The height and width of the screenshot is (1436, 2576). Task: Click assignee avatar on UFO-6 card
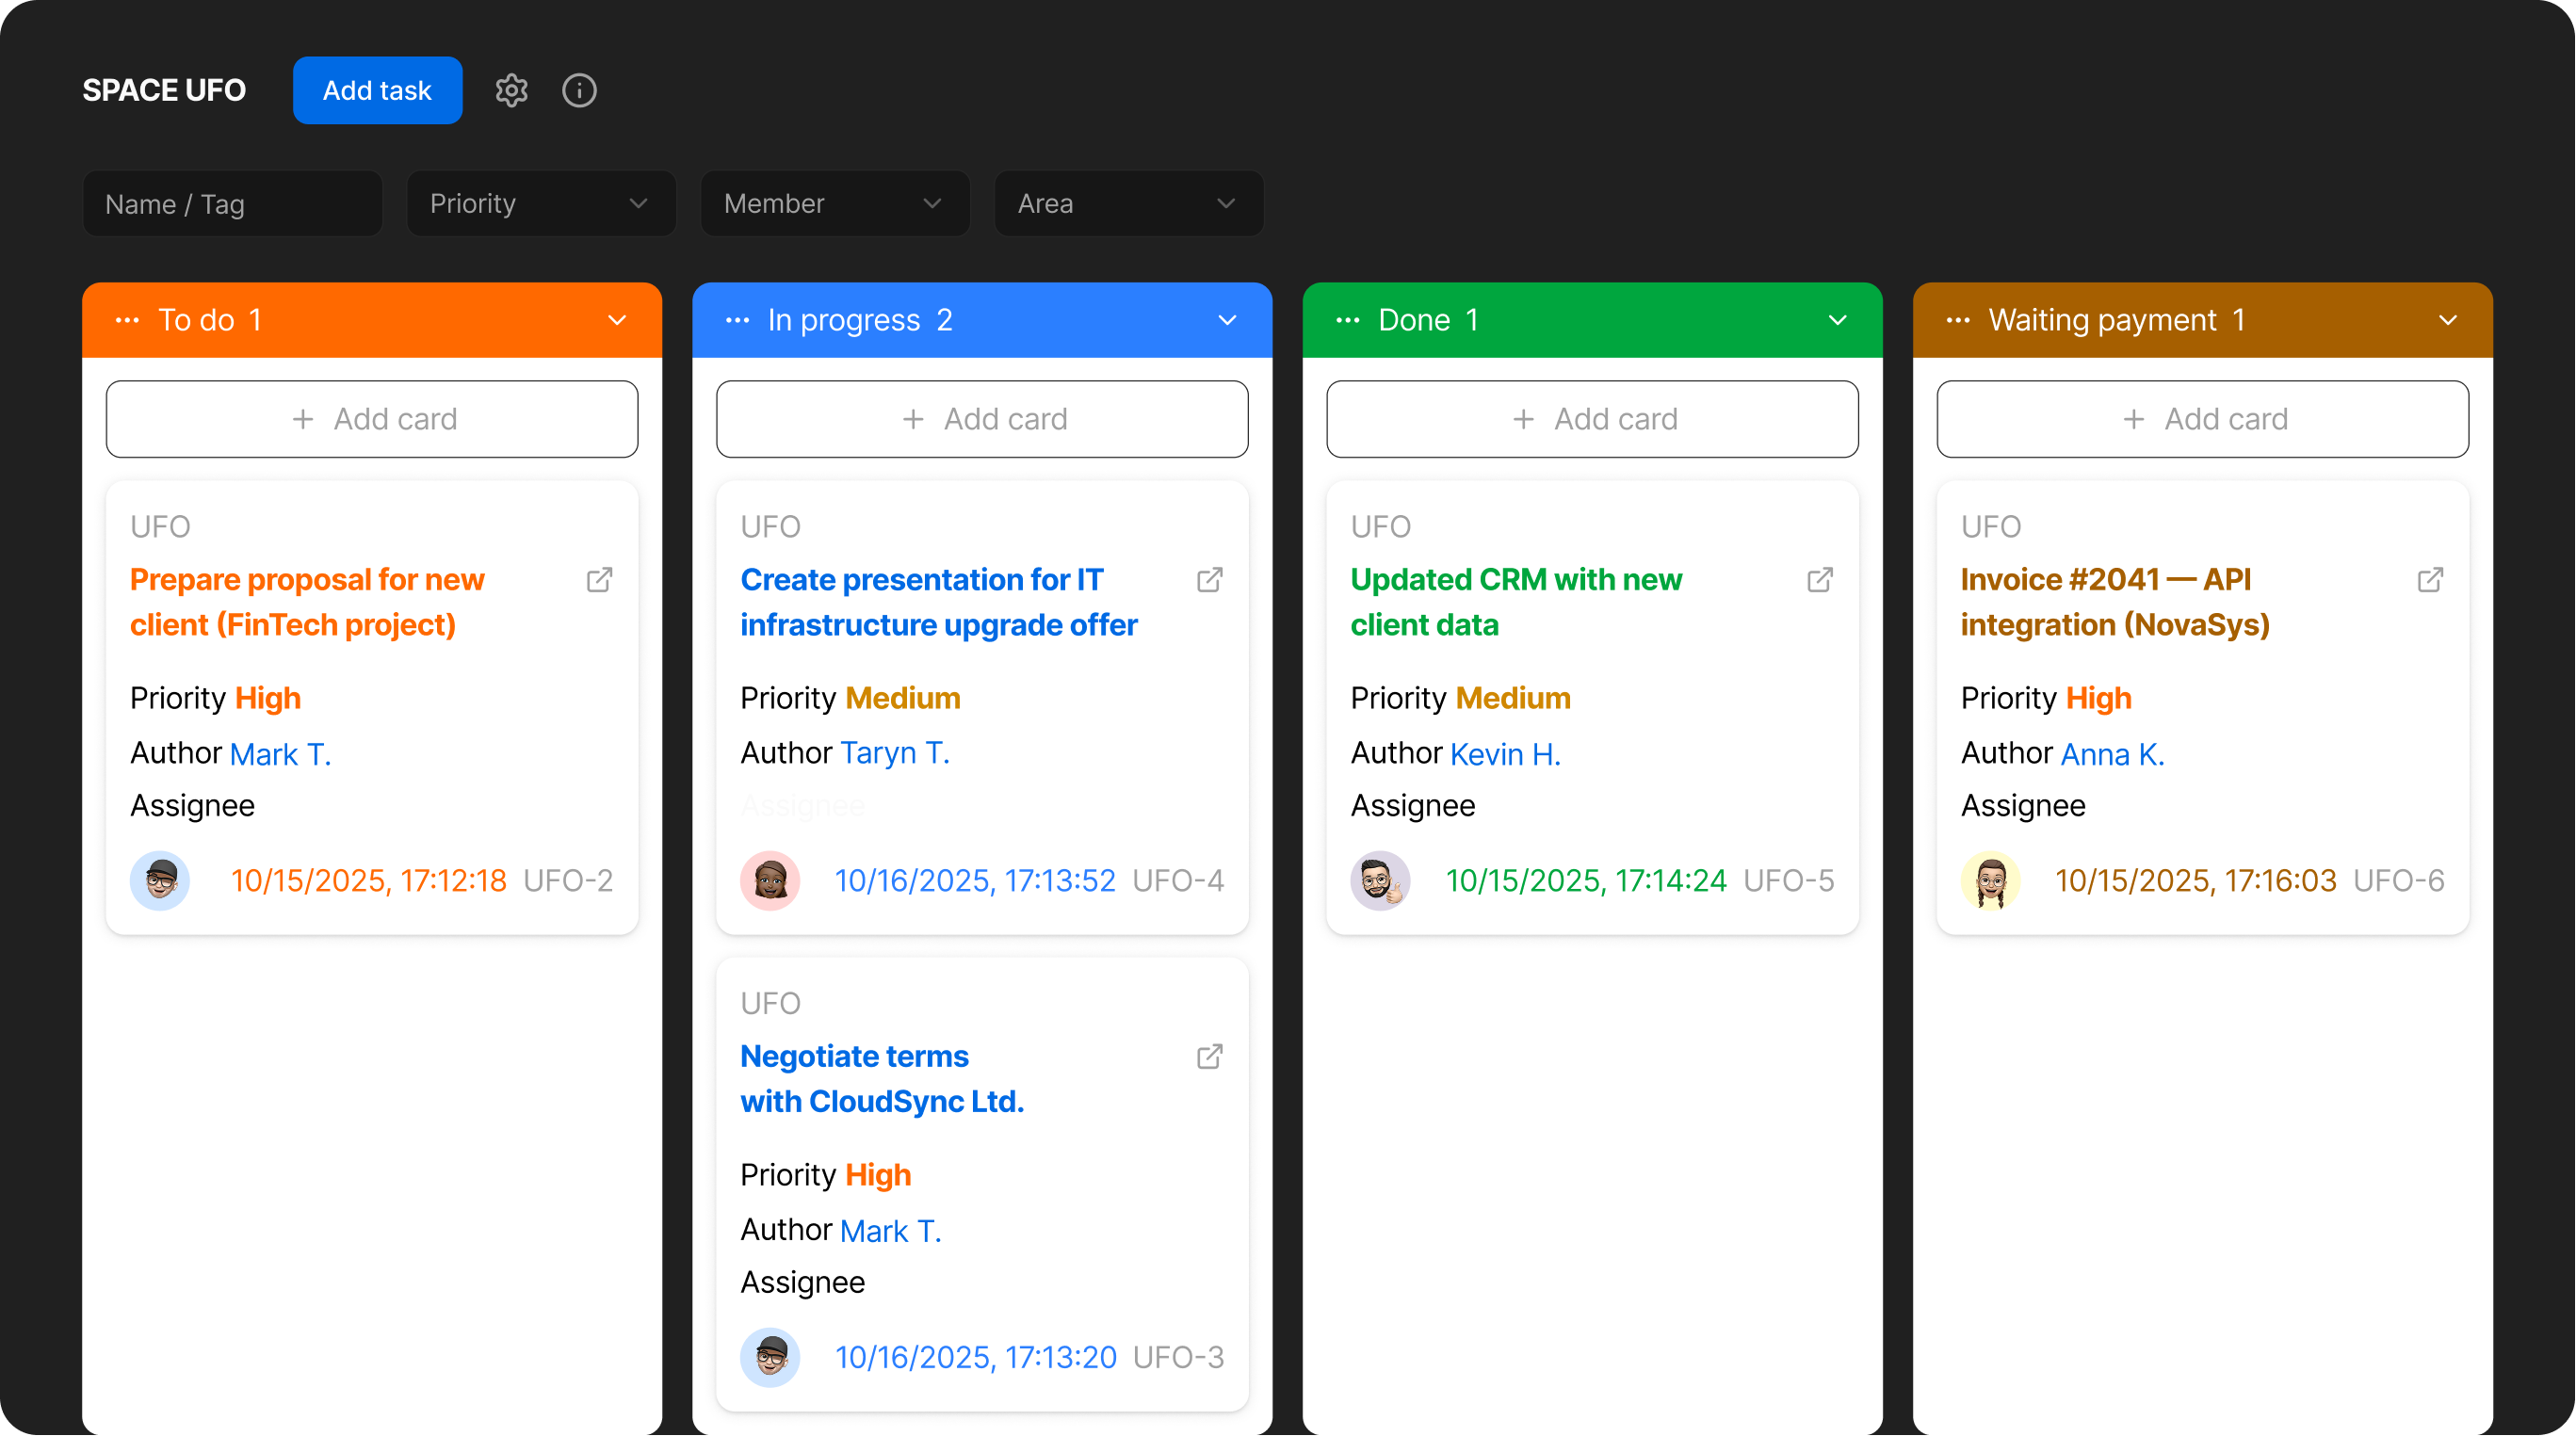pos(1990,881)
